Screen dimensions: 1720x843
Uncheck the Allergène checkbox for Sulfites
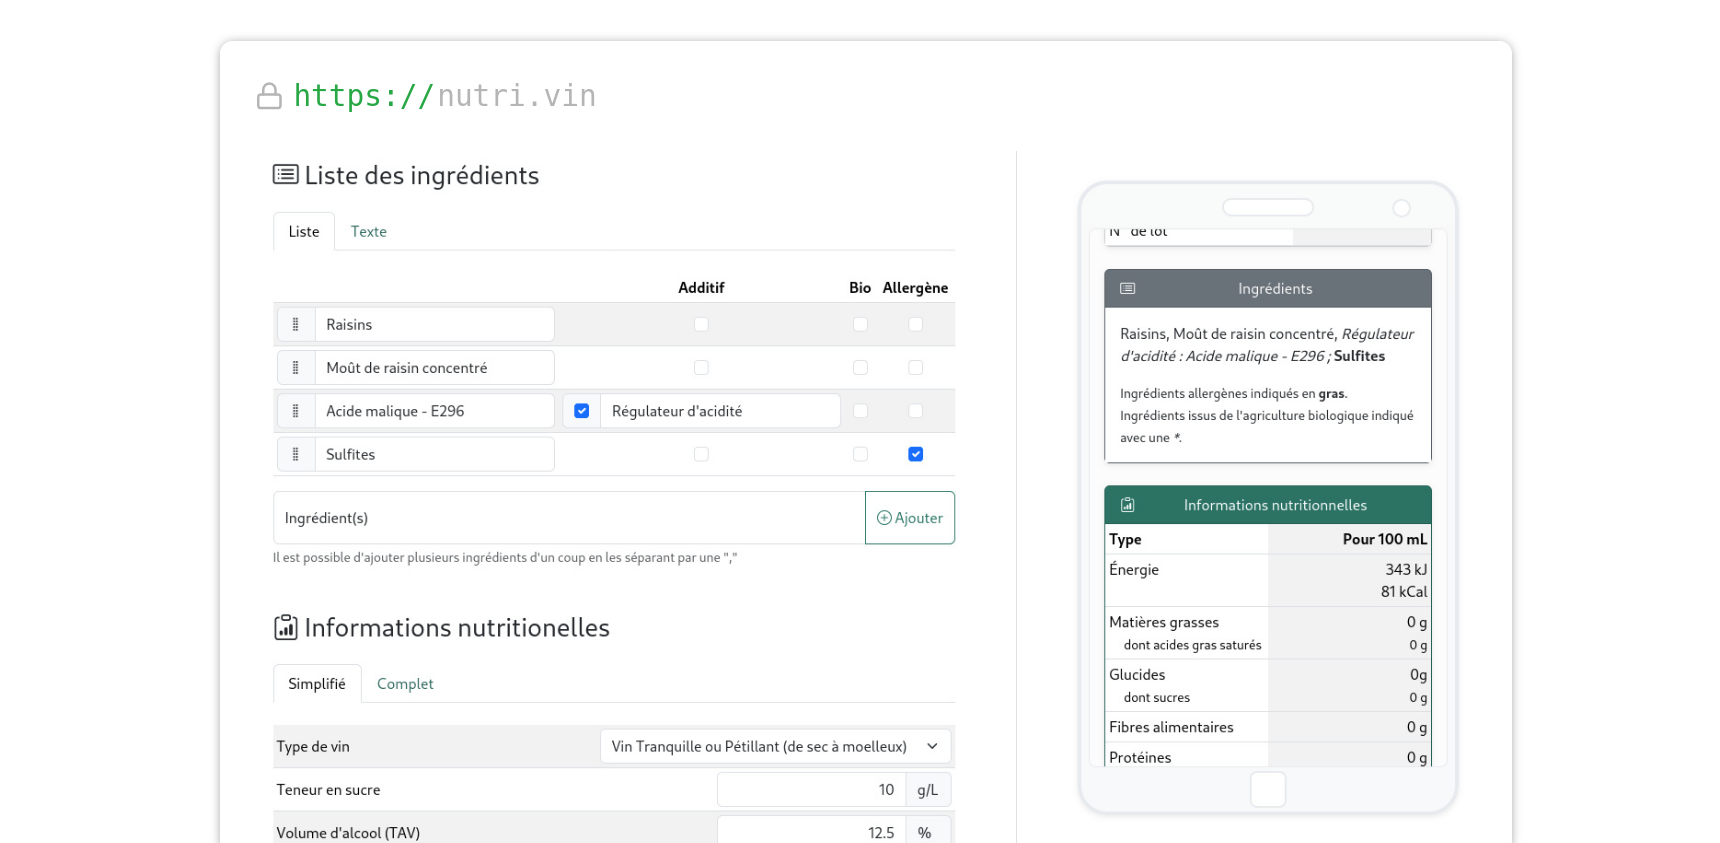(x=915, y=454)
